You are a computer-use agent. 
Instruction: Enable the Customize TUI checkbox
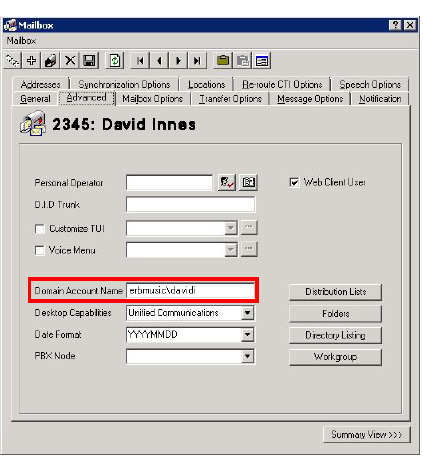[40, 229]
